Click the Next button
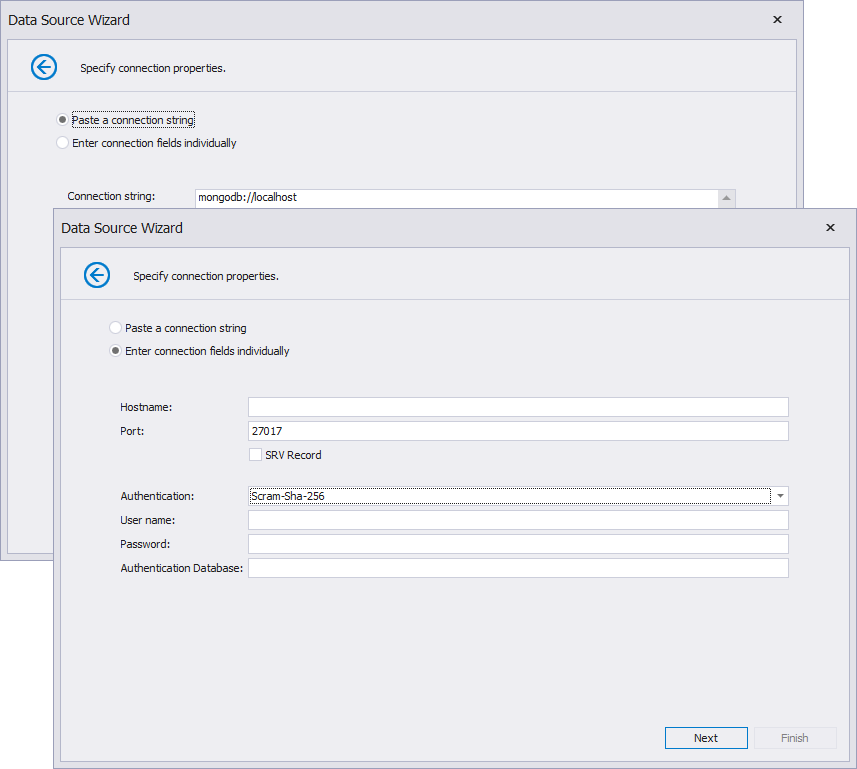 [x=706, y=738]
